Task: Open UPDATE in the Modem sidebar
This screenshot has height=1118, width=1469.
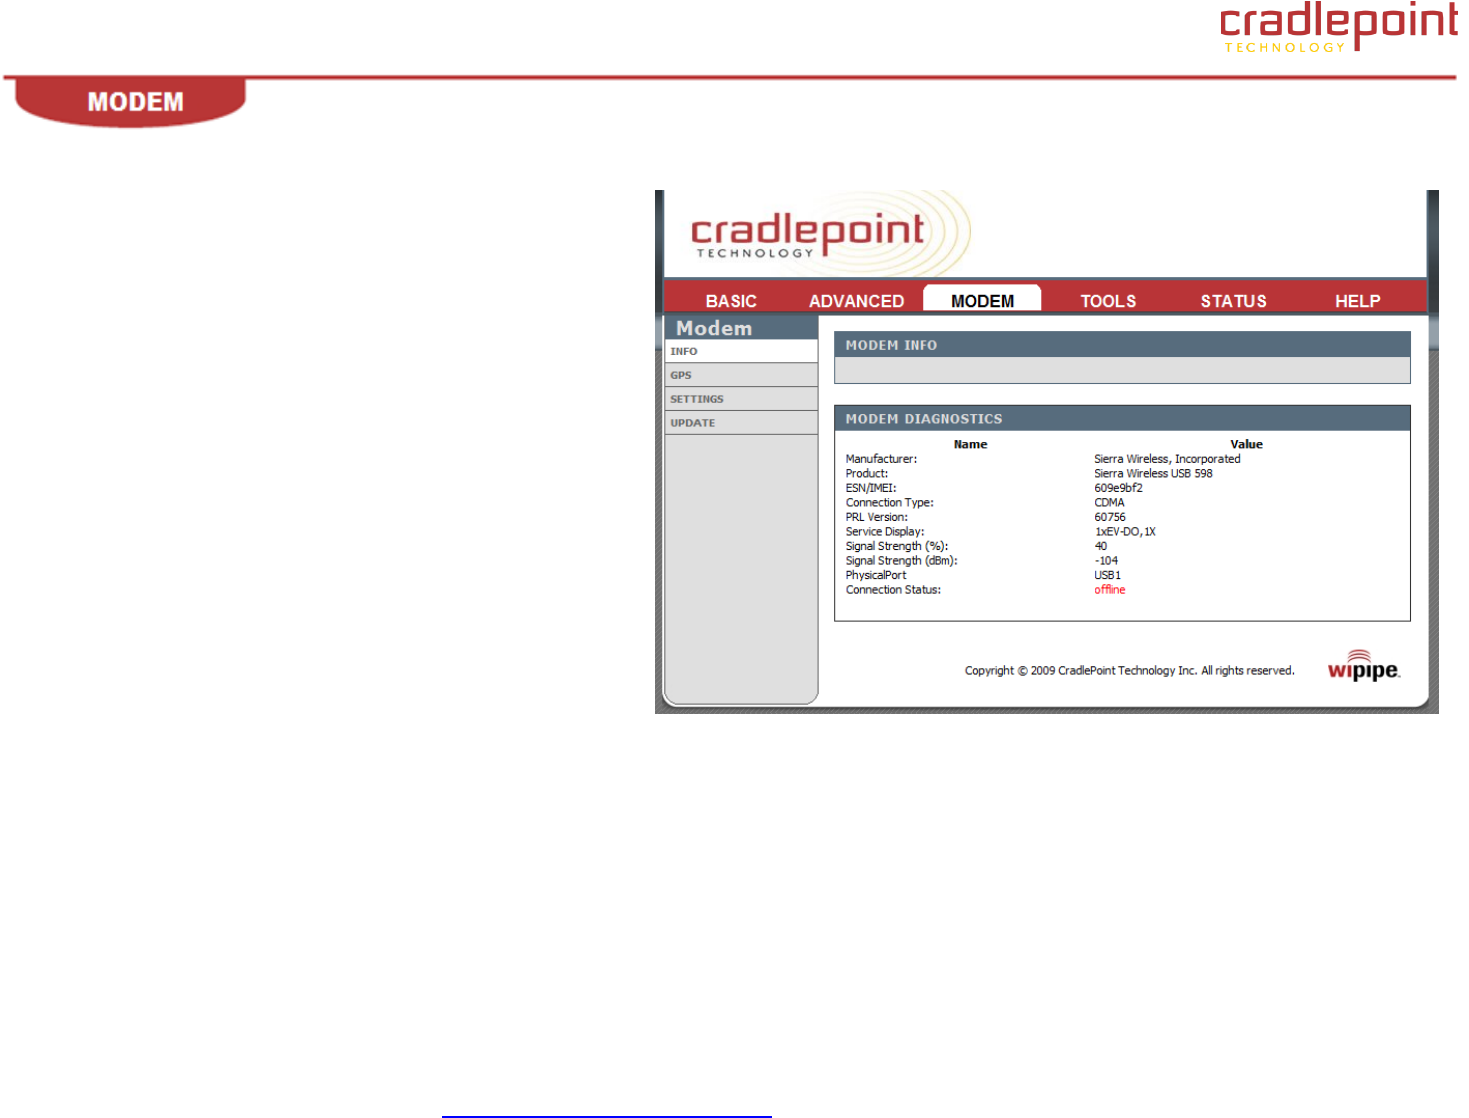Action: click(741, 423)
